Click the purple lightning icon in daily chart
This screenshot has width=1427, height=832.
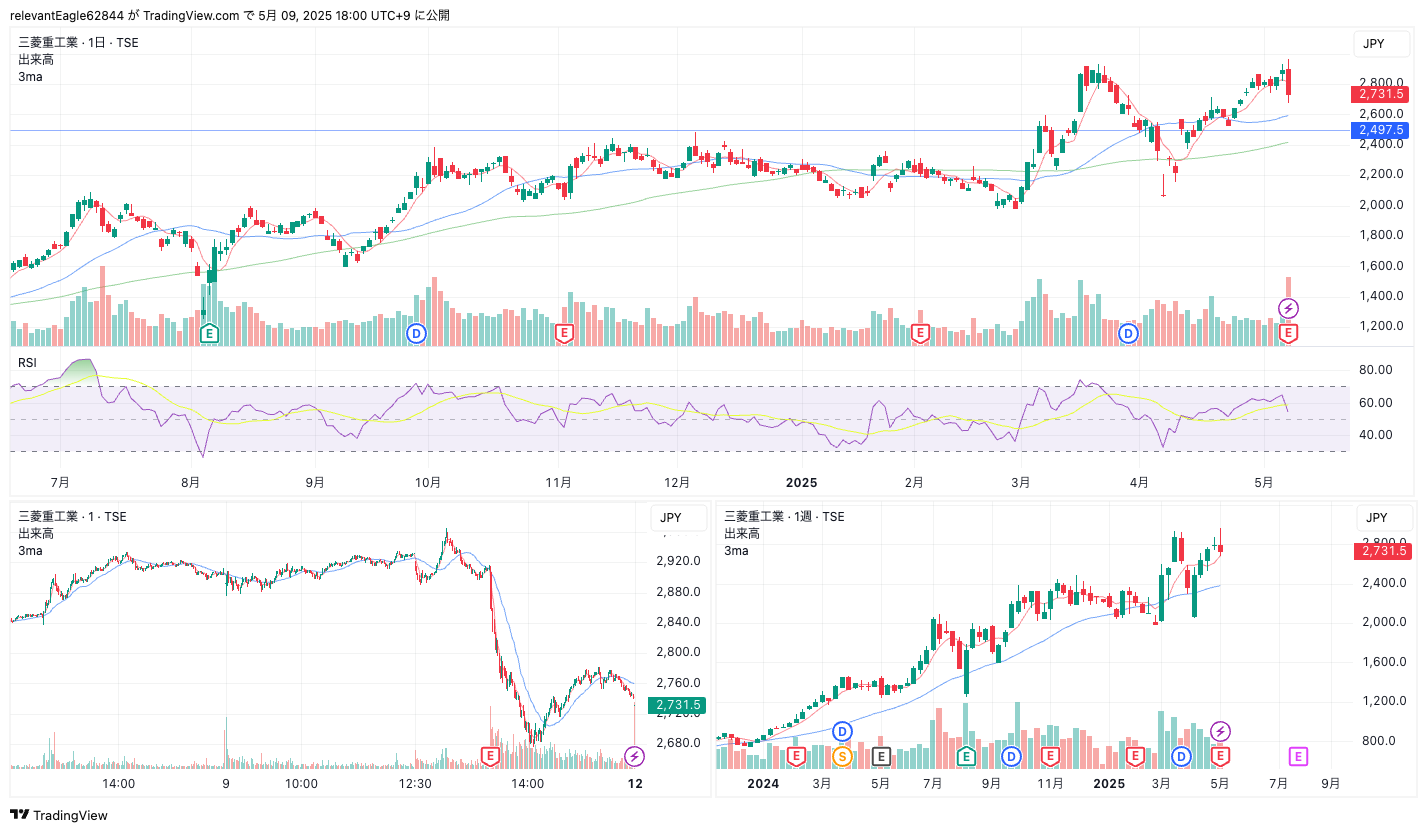point(1289,308)
